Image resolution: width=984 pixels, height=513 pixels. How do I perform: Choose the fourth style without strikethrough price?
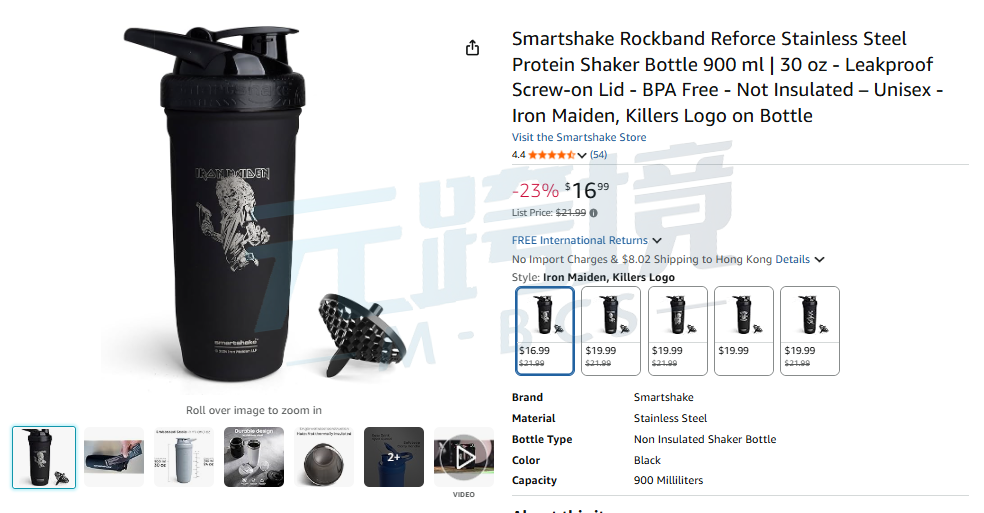pos(744,331)
